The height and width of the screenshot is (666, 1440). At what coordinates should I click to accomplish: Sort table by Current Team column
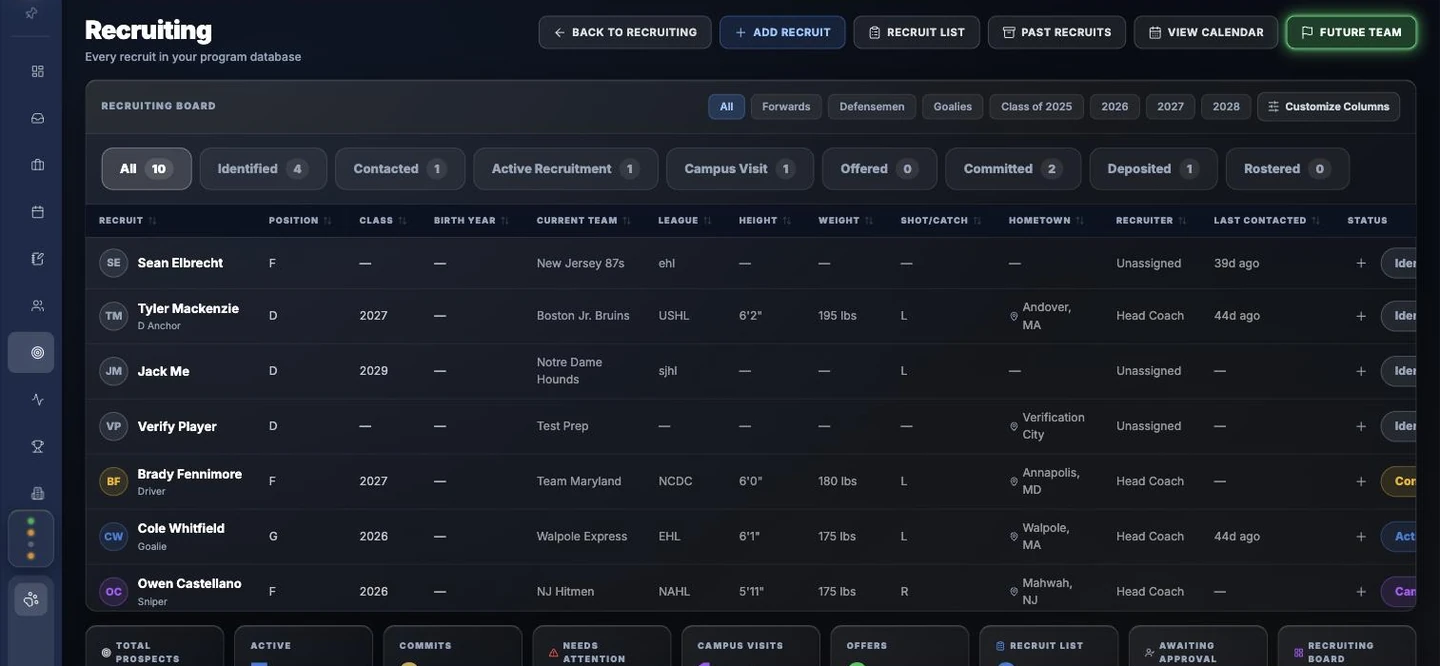[584, 220]
